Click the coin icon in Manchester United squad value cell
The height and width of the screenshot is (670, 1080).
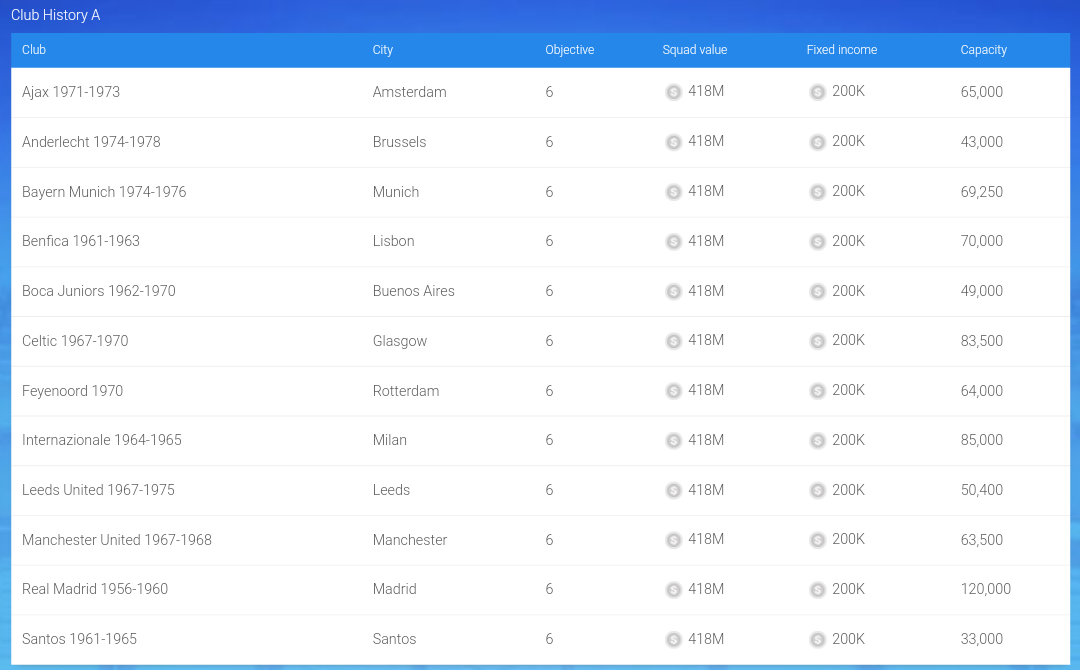point(674,540)
